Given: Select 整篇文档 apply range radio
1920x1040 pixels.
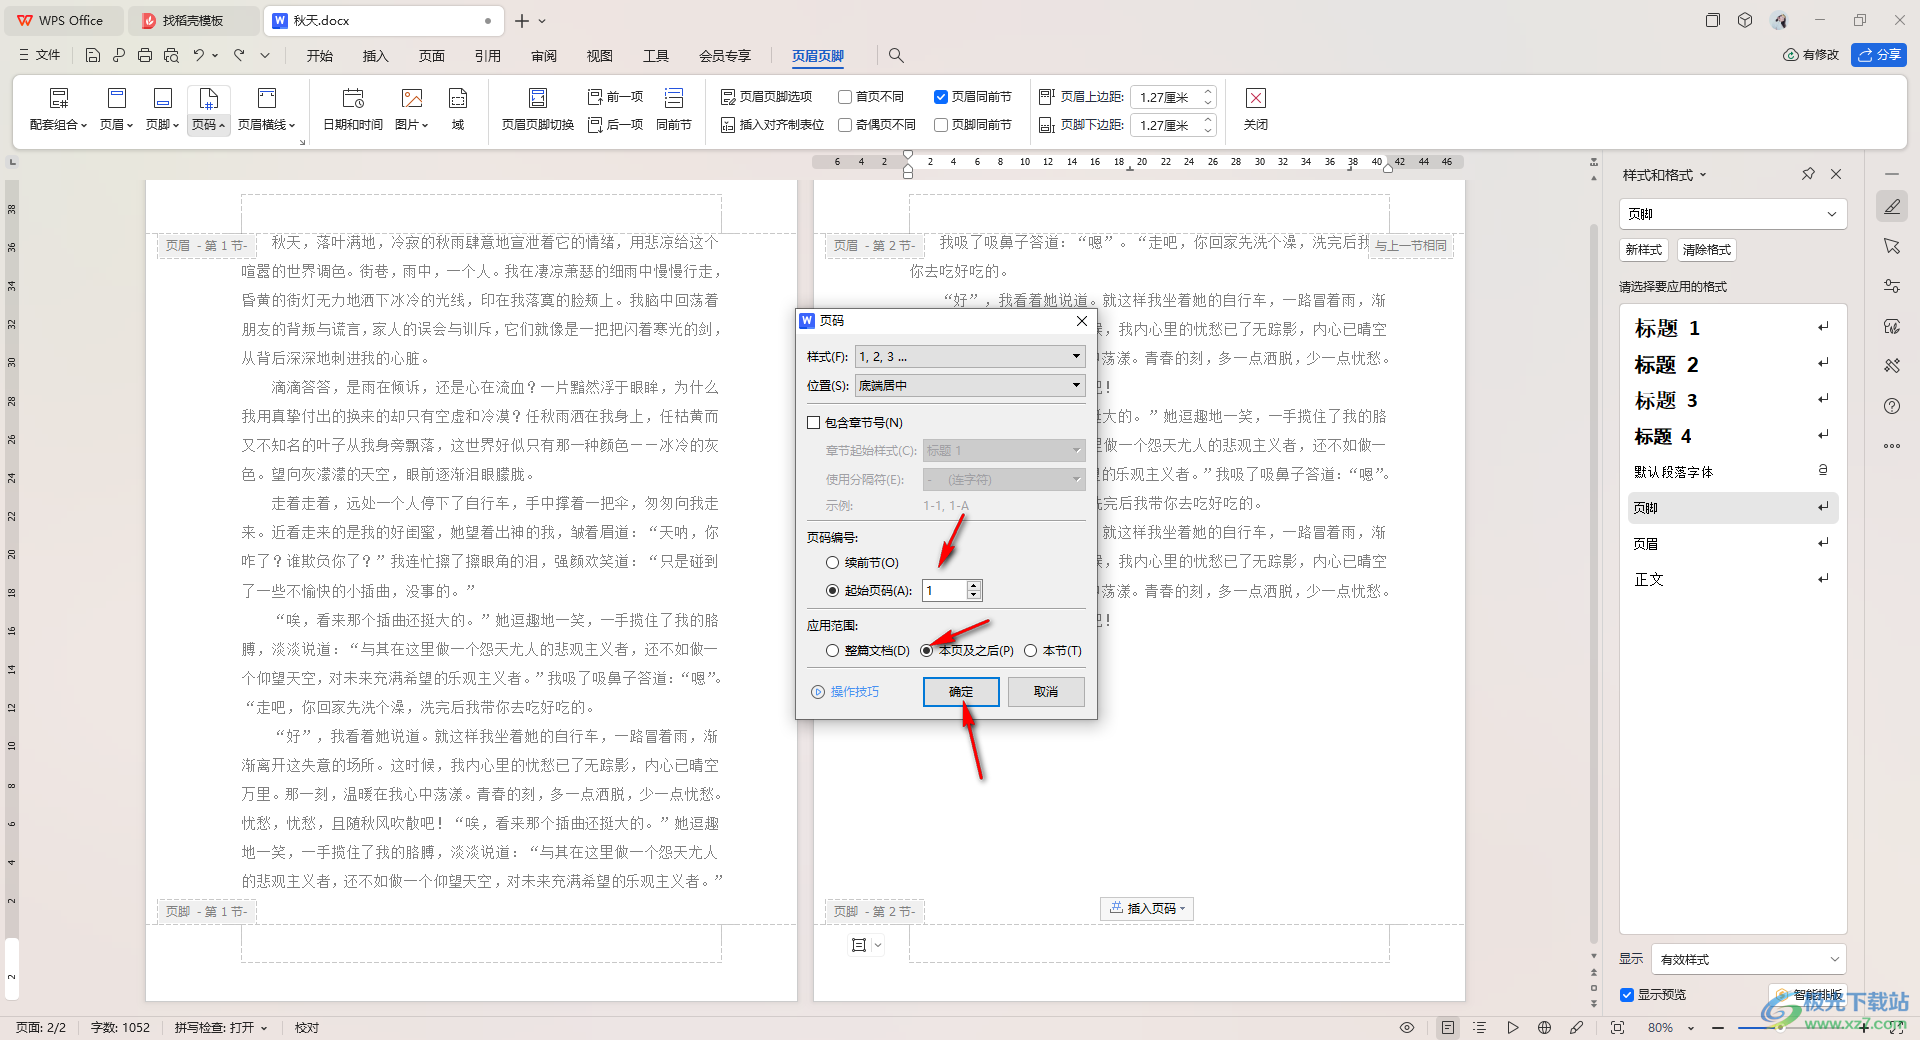Looking at the screenshot, I should (x=832, y=651).
